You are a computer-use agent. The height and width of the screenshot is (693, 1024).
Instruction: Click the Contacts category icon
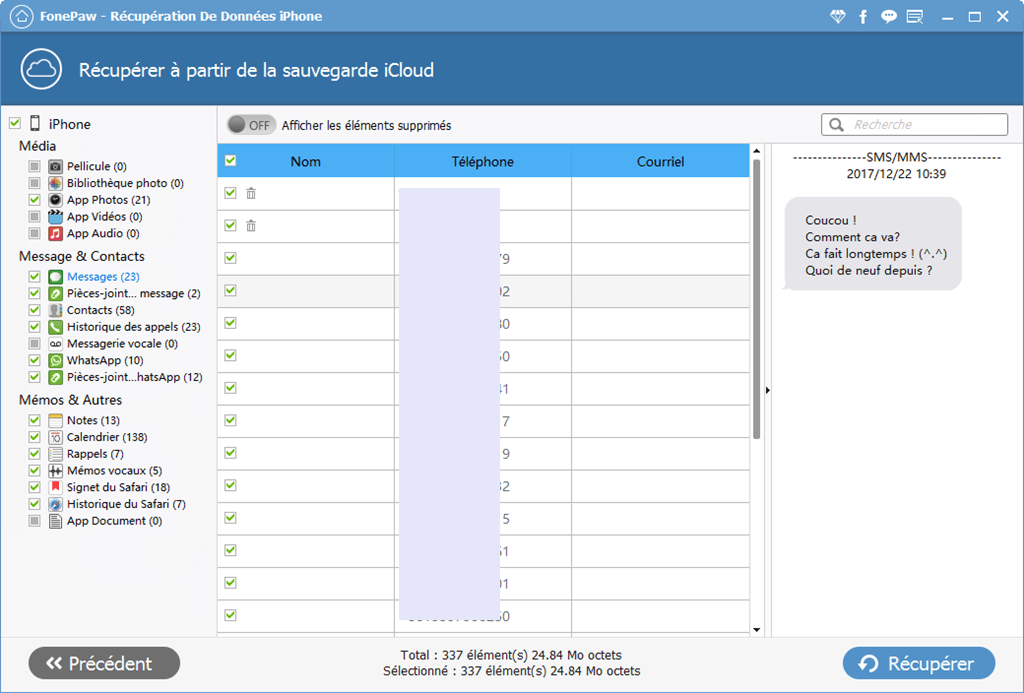click(56, 310)
